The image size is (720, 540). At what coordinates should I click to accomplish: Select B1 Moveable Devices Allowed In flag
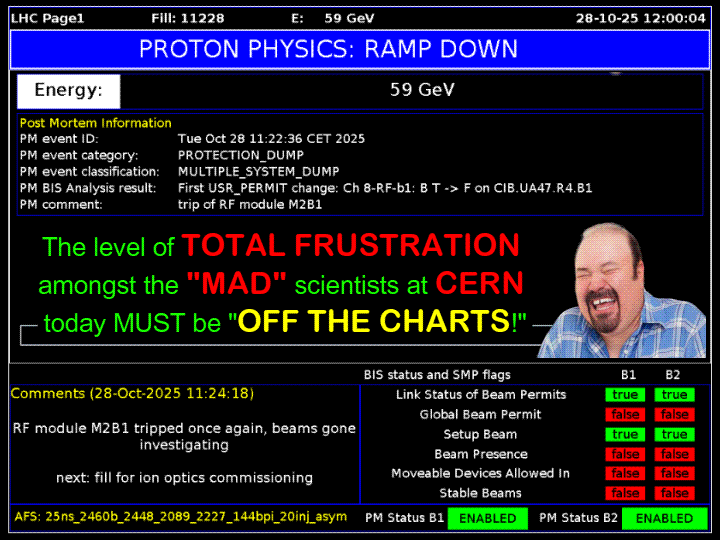(625, 473)
